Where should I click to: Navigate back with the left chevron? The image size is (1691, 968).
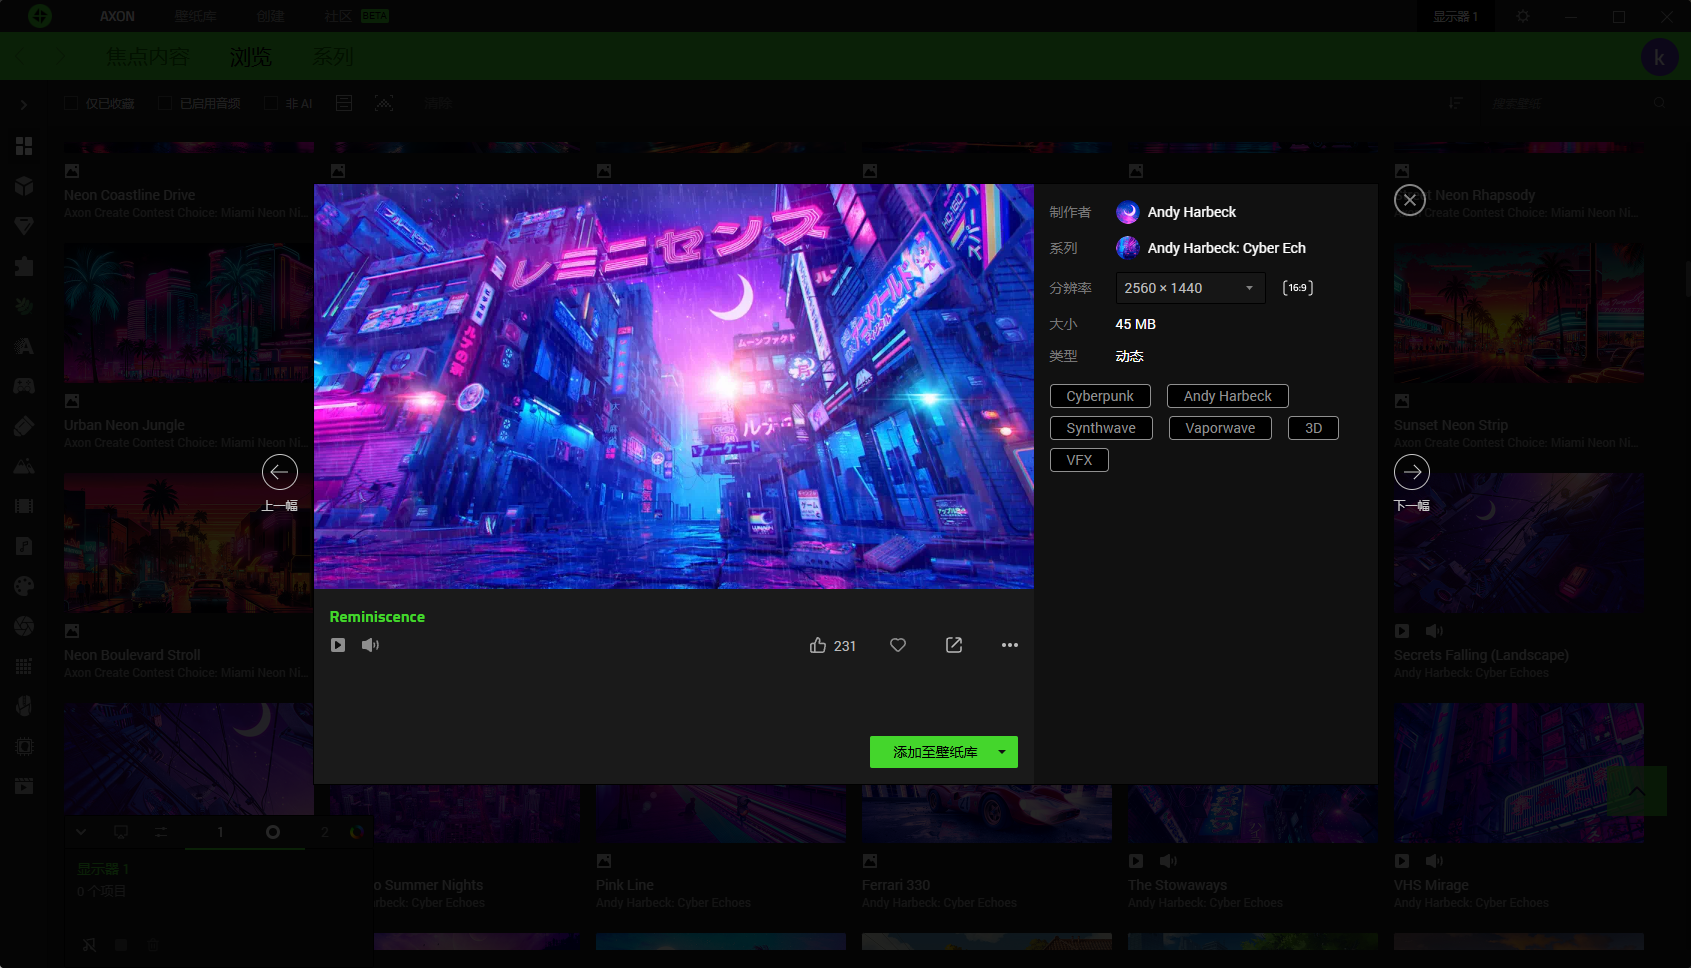pyautogui.click(x=22, y=57)
